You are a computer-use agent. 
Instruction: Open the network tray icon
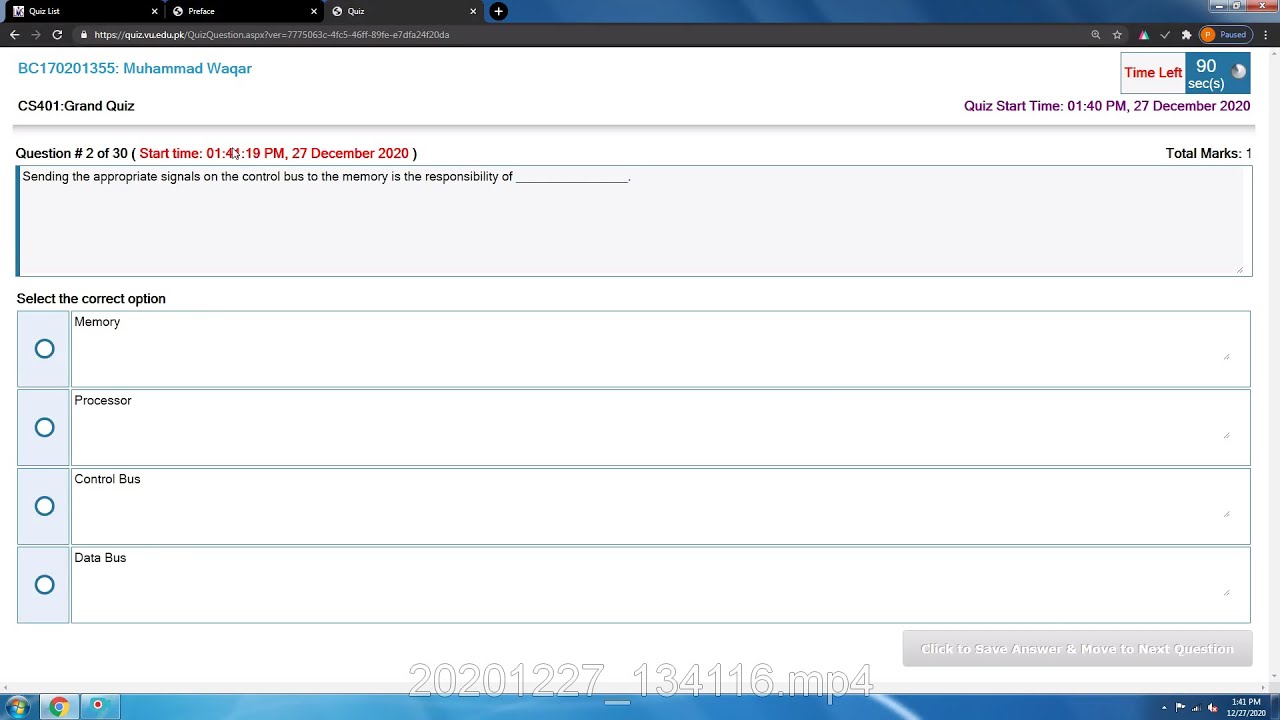(x=1196, y=708)
